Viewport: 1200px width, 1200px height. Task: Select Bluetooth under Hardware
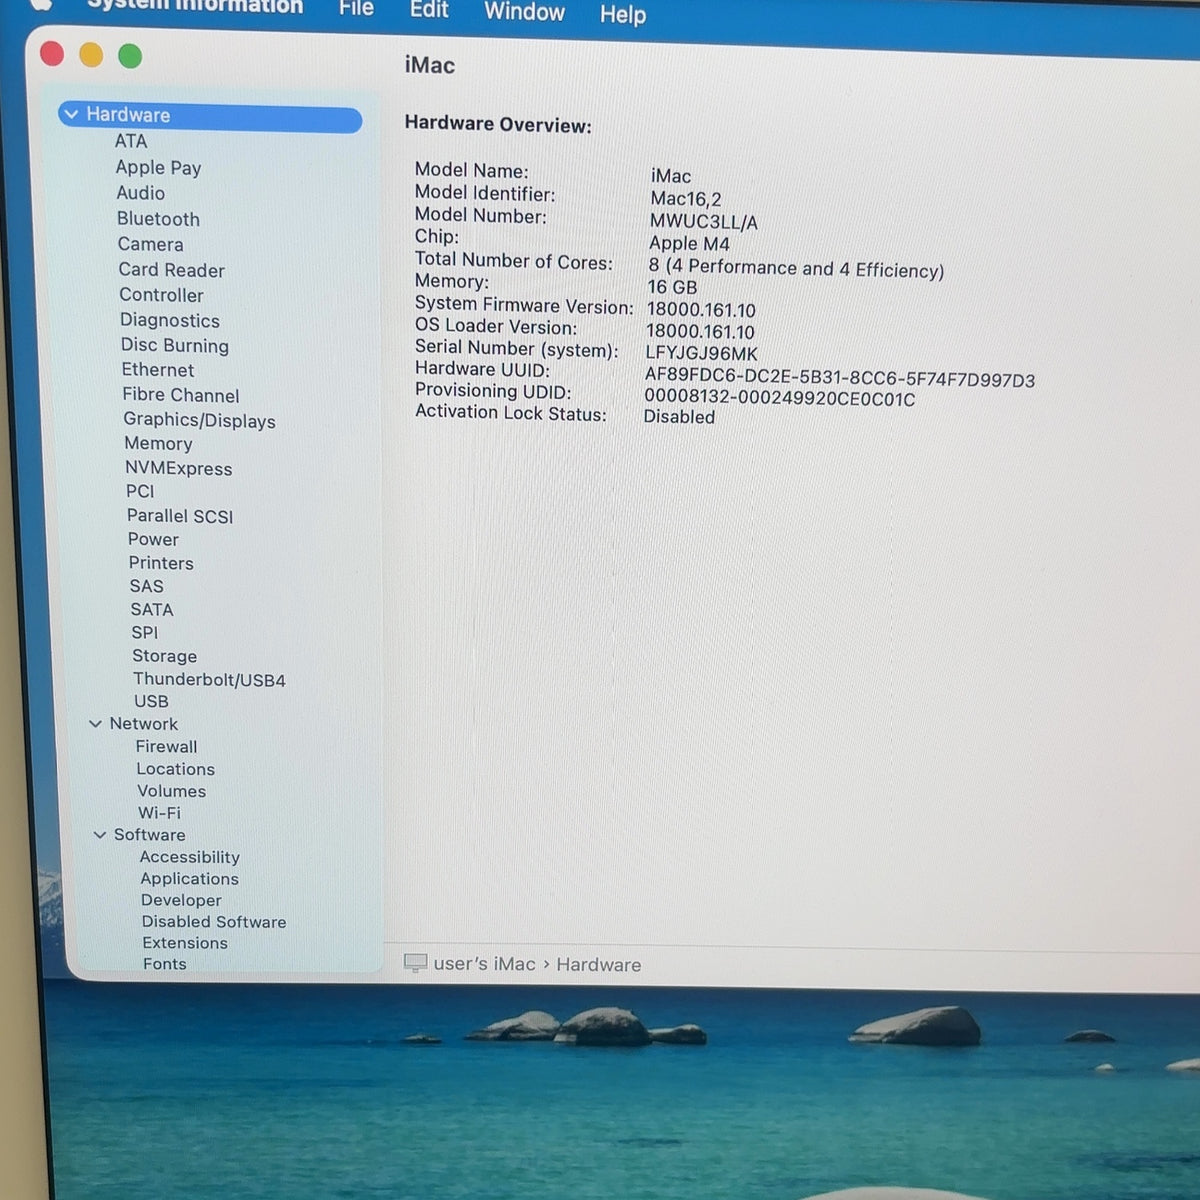(x=158, y=218)
